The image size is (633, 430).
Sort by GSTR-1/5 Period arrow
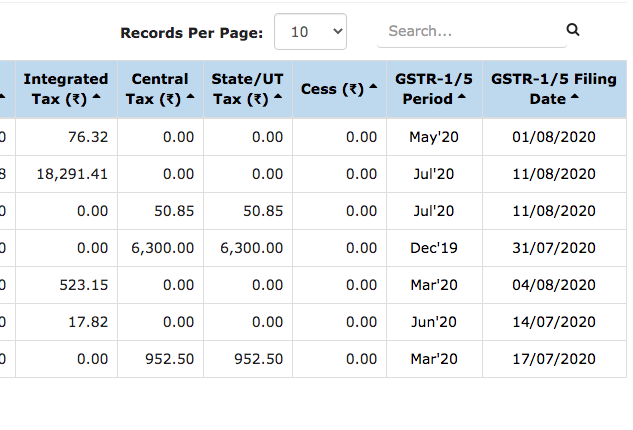point(462,96)
